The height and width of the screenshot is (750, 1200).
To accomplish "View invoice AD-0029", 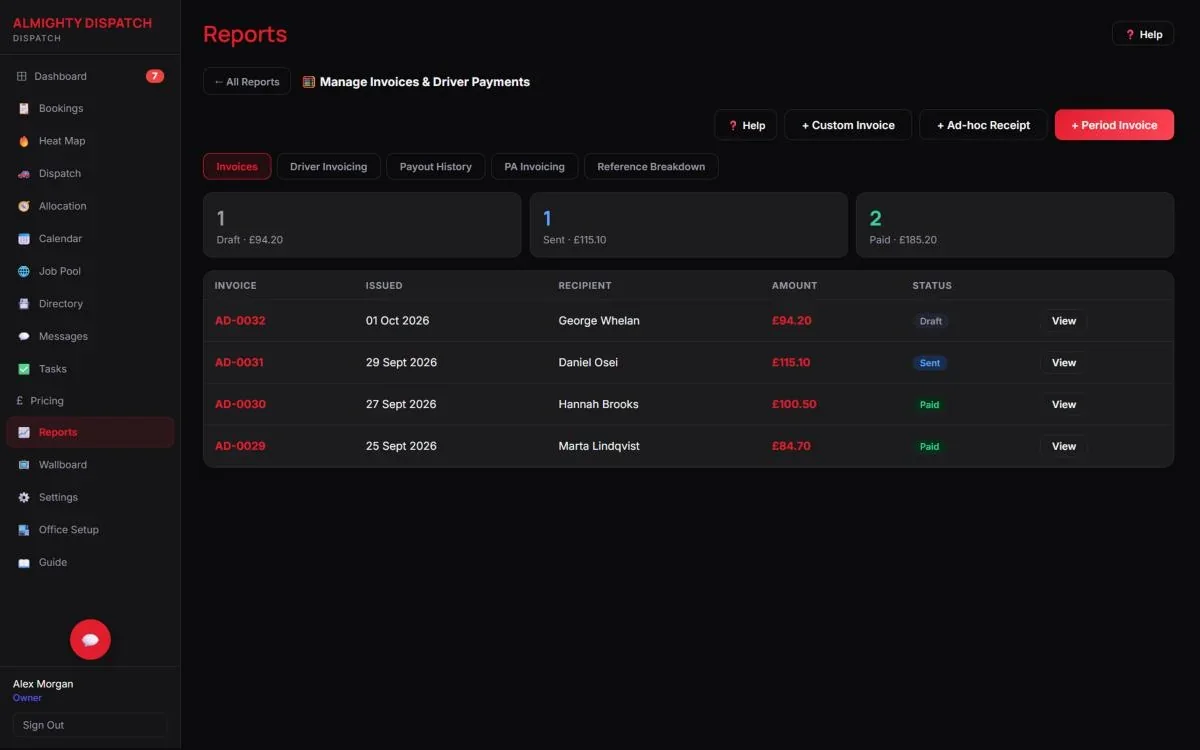I will click(1064, 446).
